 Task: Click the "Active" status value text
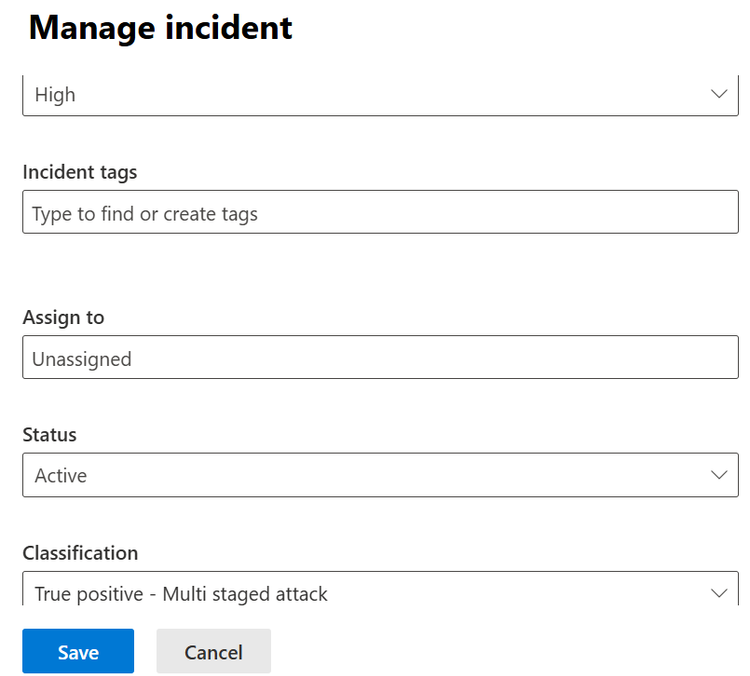tap(61, 476)
